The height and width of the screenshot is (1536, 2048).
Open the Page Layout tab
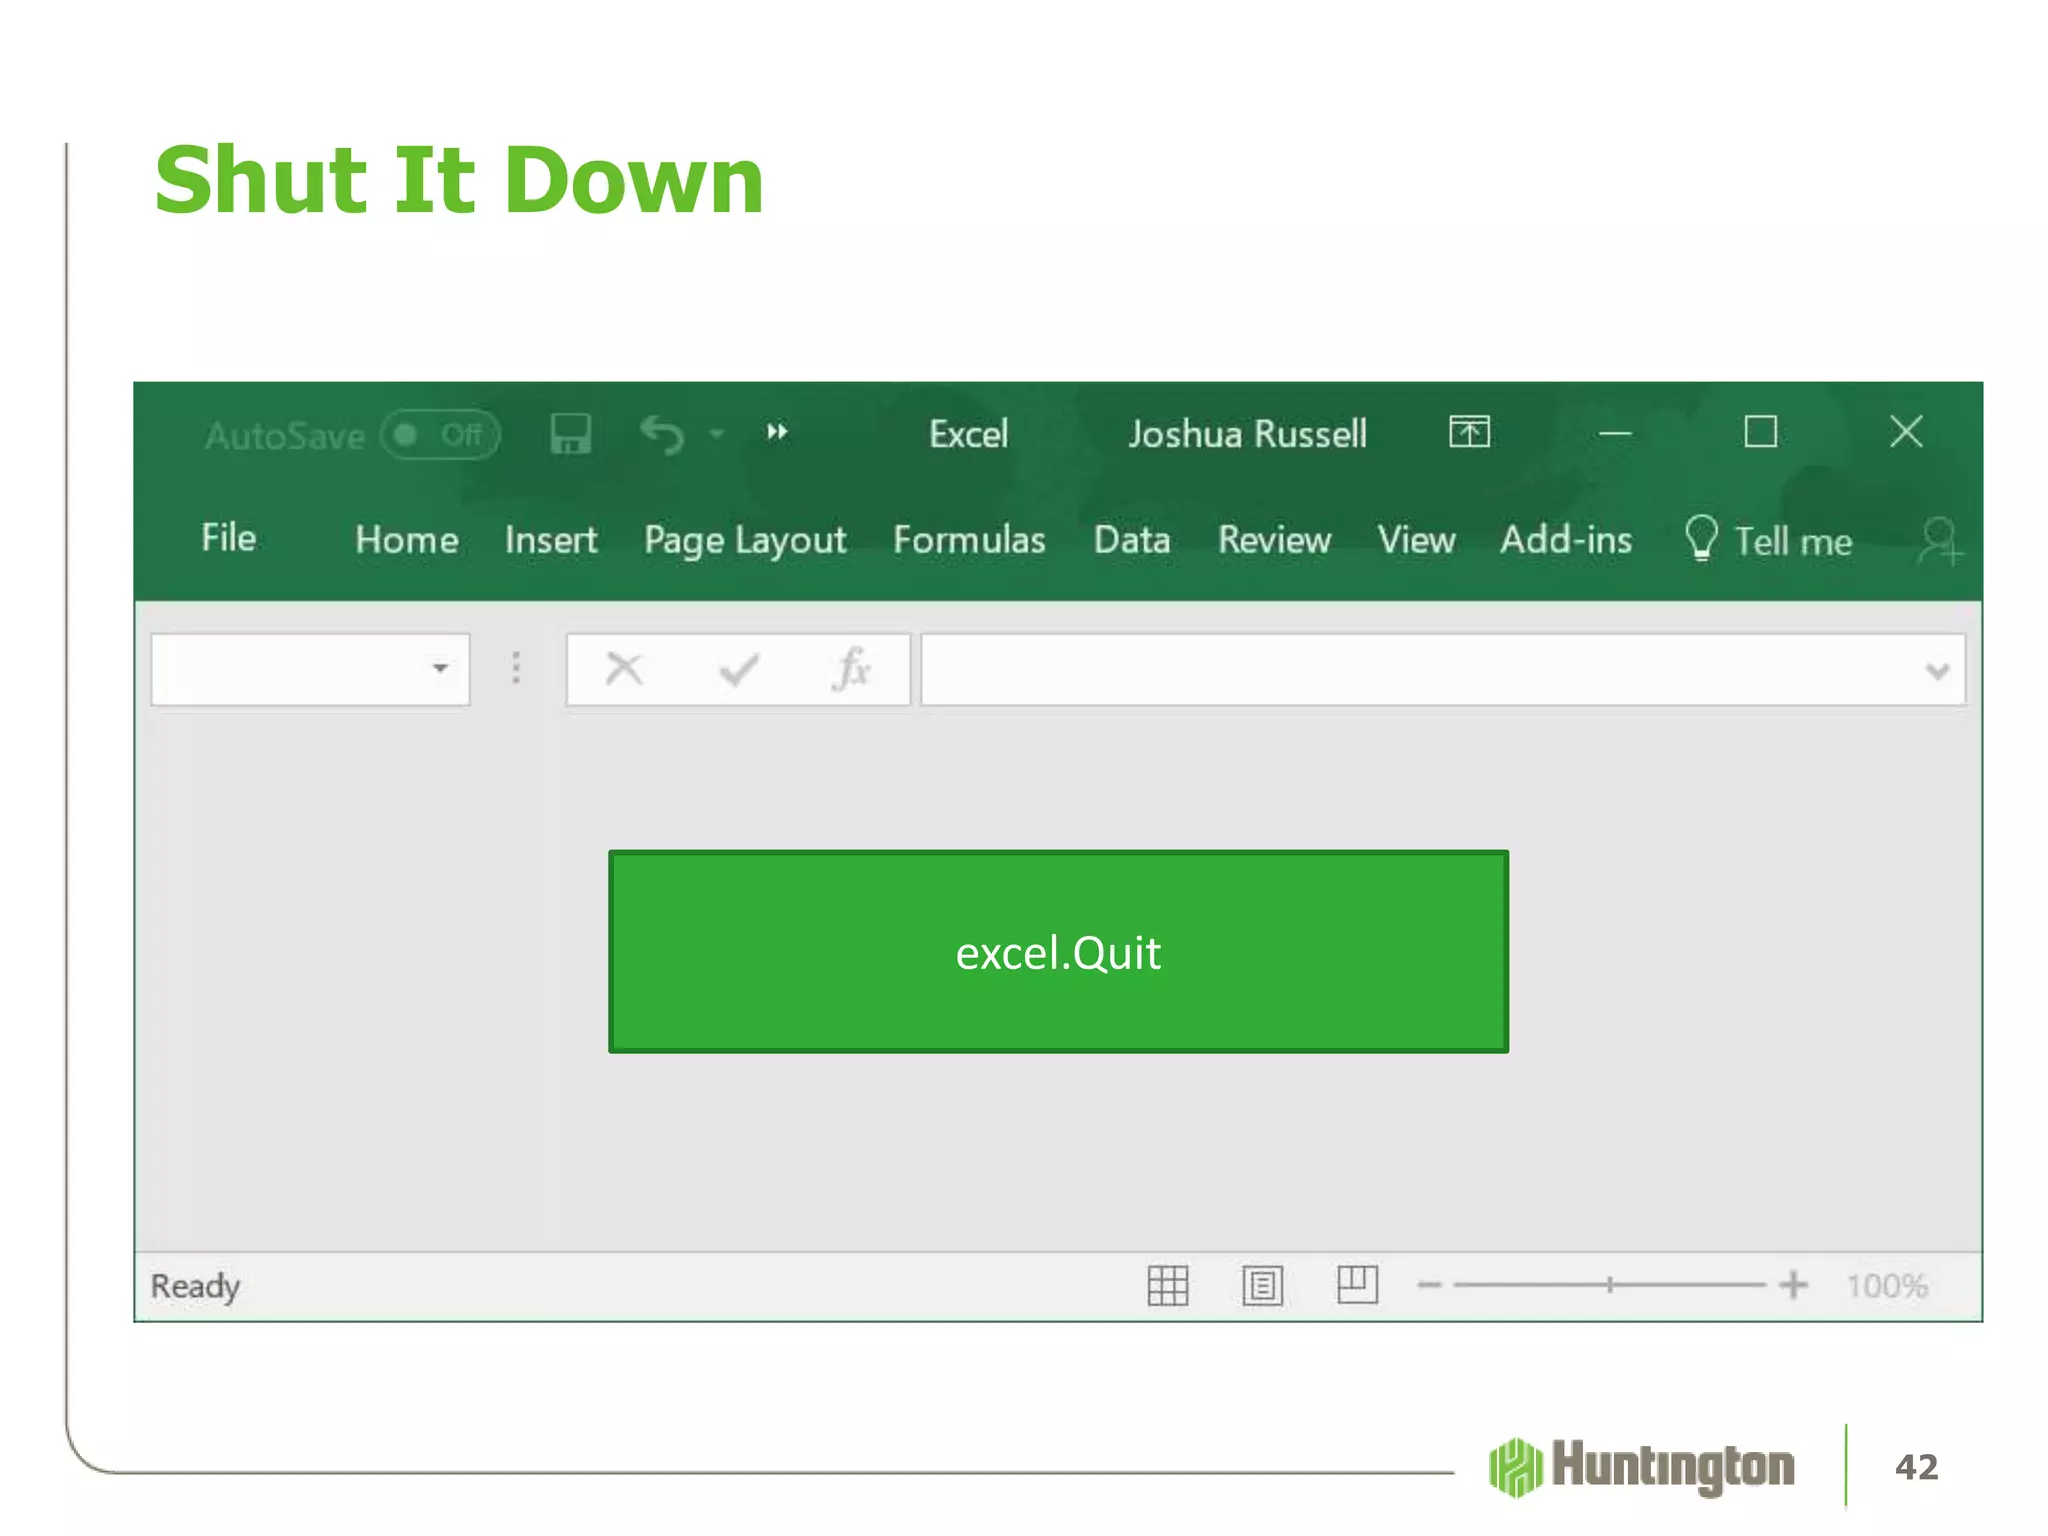(x=745, y=541)
